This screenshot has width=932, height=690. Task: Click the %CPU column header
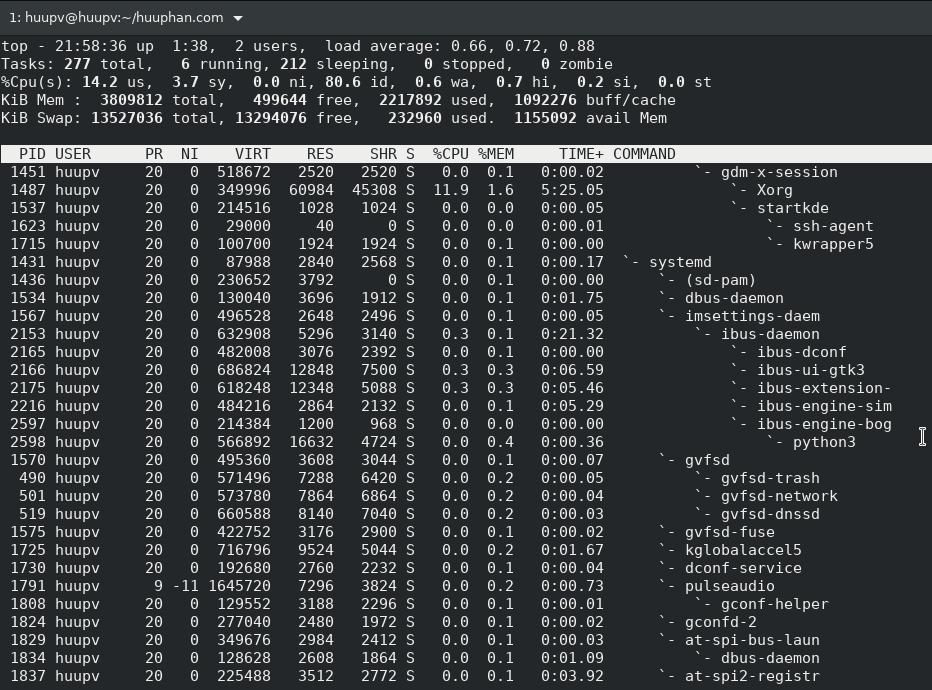tap(451, 154)
